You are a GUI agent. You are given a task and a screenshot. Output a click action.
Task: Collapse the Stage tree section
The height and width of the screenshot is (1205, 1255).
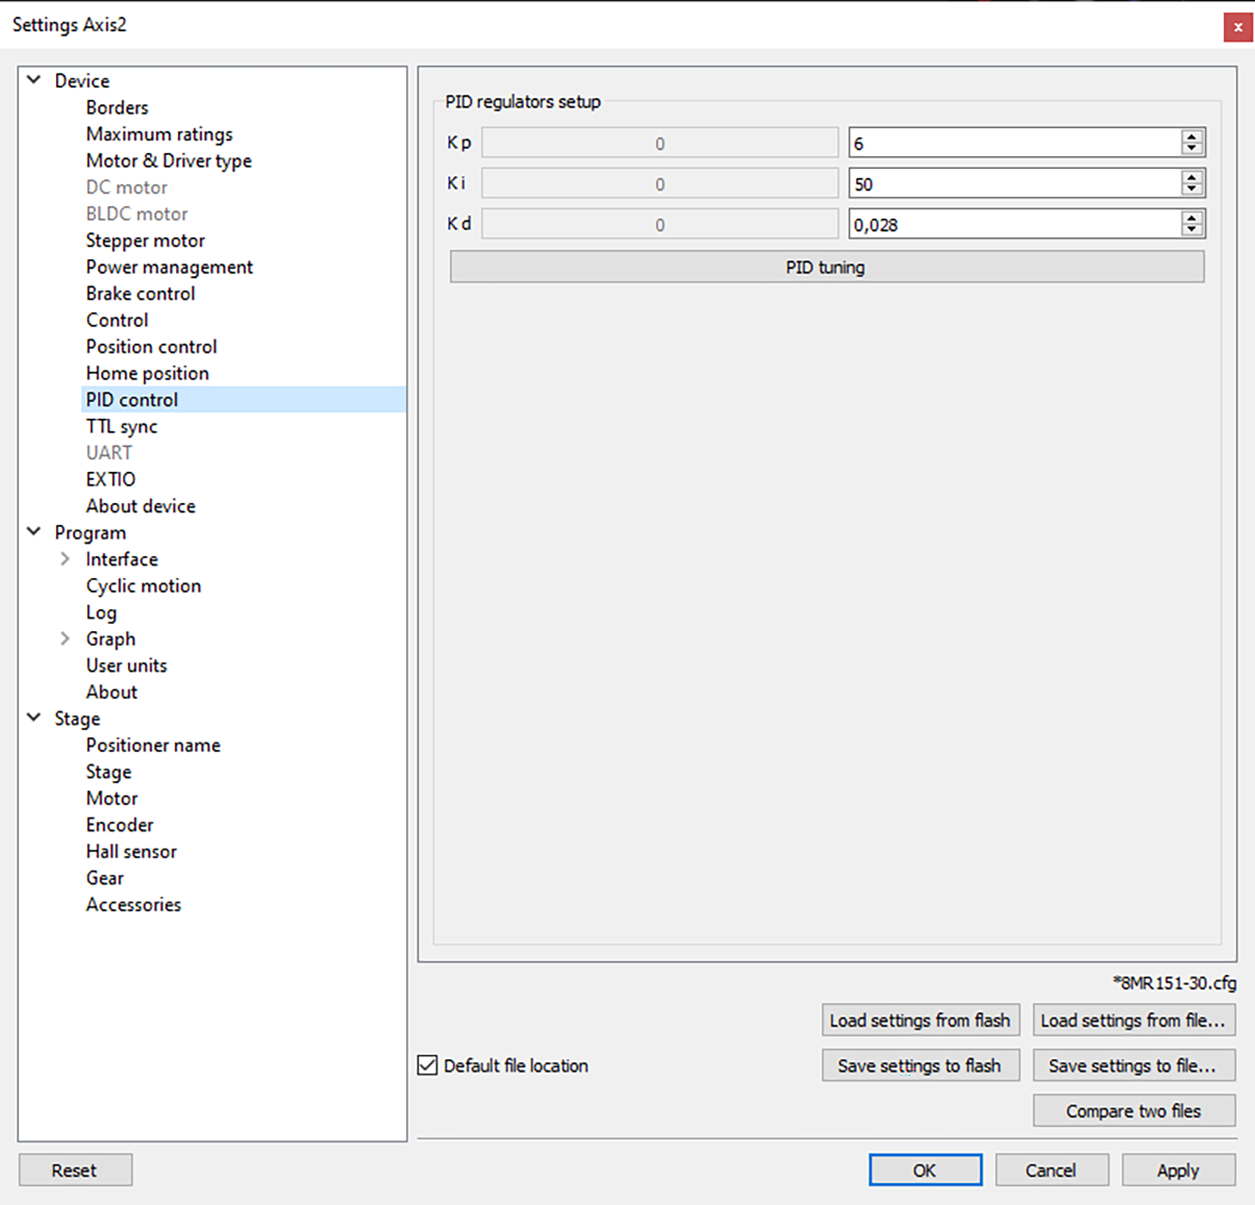click(34, 718)
